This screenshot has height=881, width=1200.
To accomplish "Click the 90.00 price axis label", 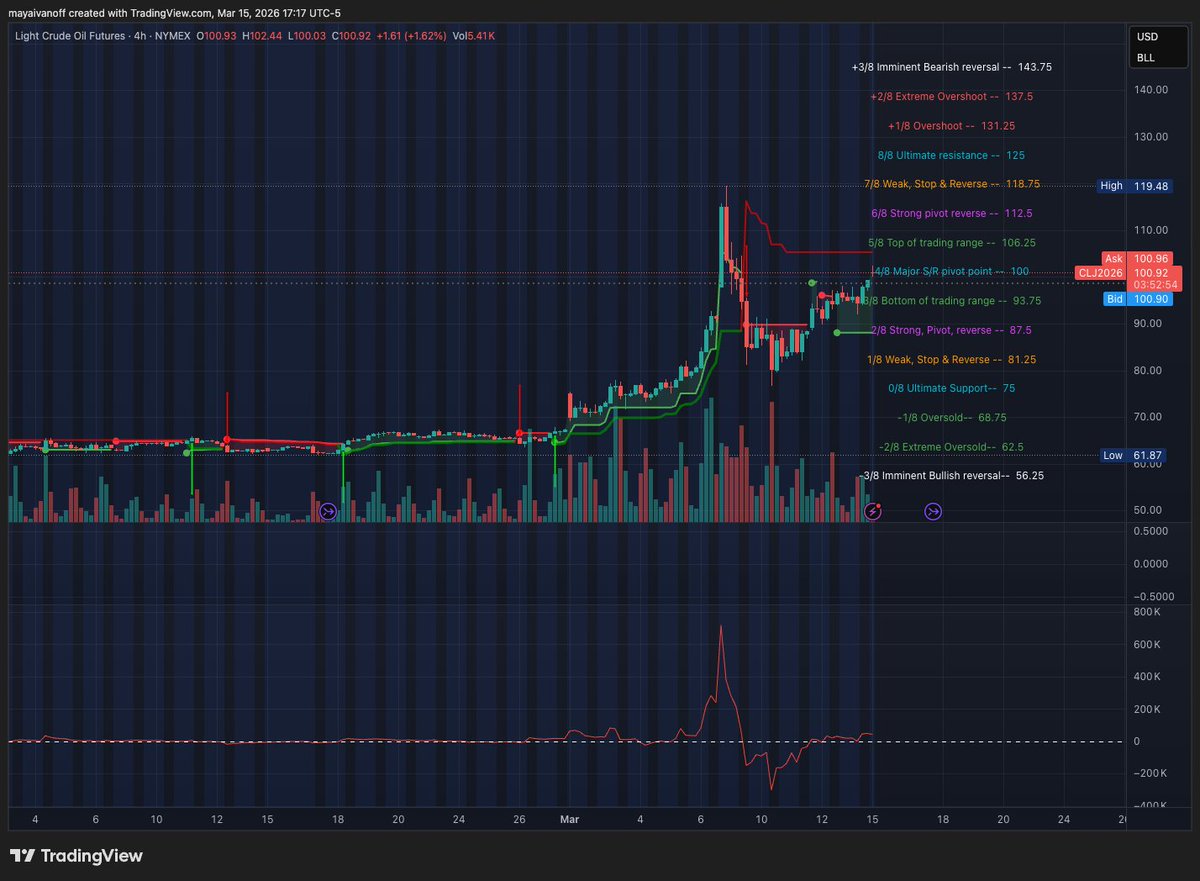I will [x=1150, y=323].
